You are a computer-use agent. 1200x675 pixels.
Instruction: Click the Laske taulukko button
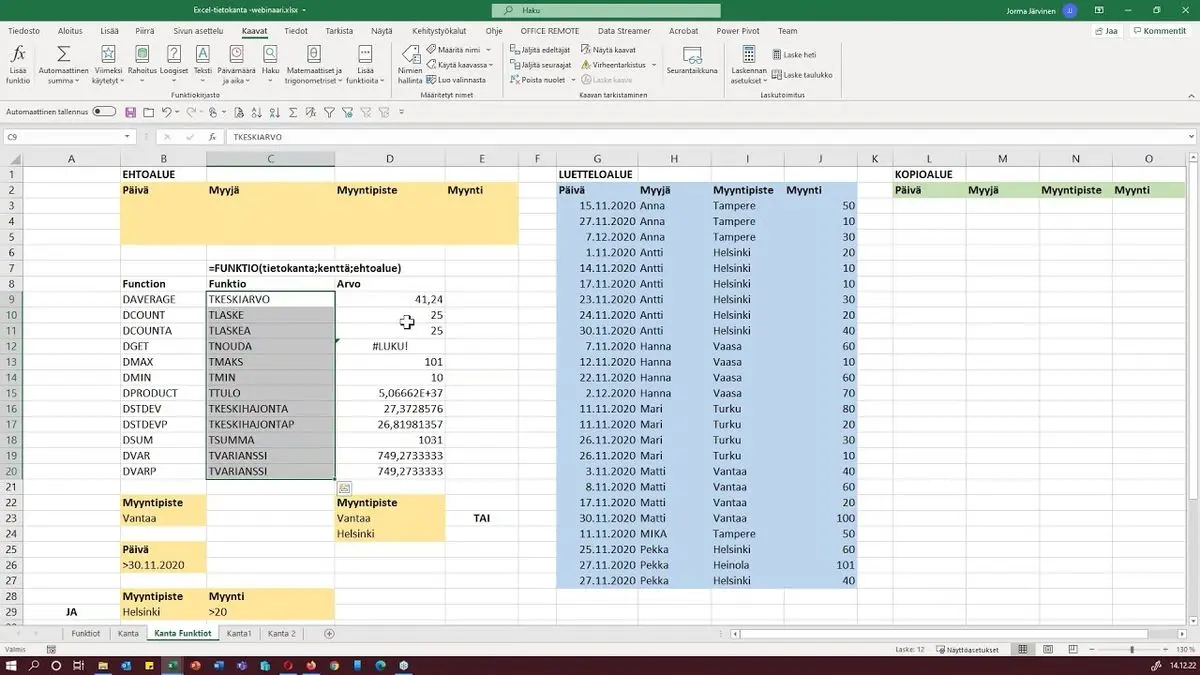click(x=802, y=74)
